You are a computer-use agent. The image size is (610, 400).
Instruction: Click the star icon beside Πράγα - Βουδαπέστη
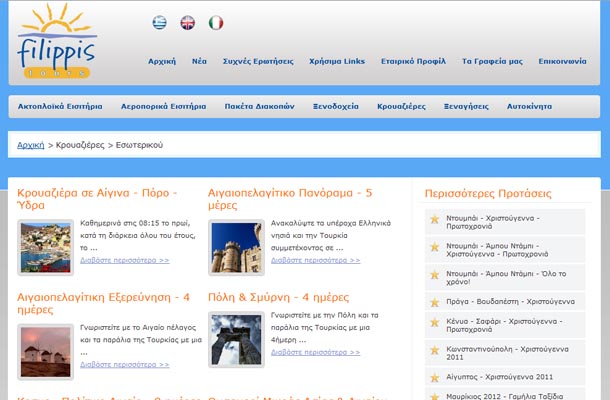pyautogui.click(x=434, y=301)
